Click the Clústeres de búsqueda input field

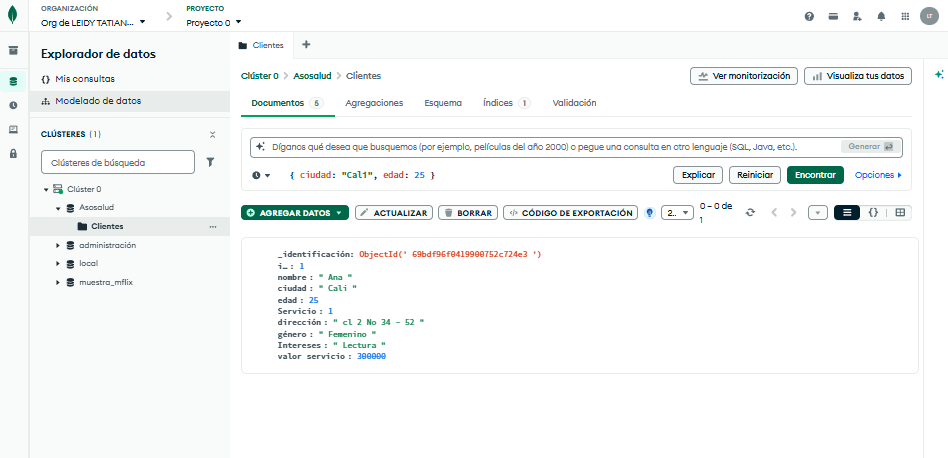[117, 162]
